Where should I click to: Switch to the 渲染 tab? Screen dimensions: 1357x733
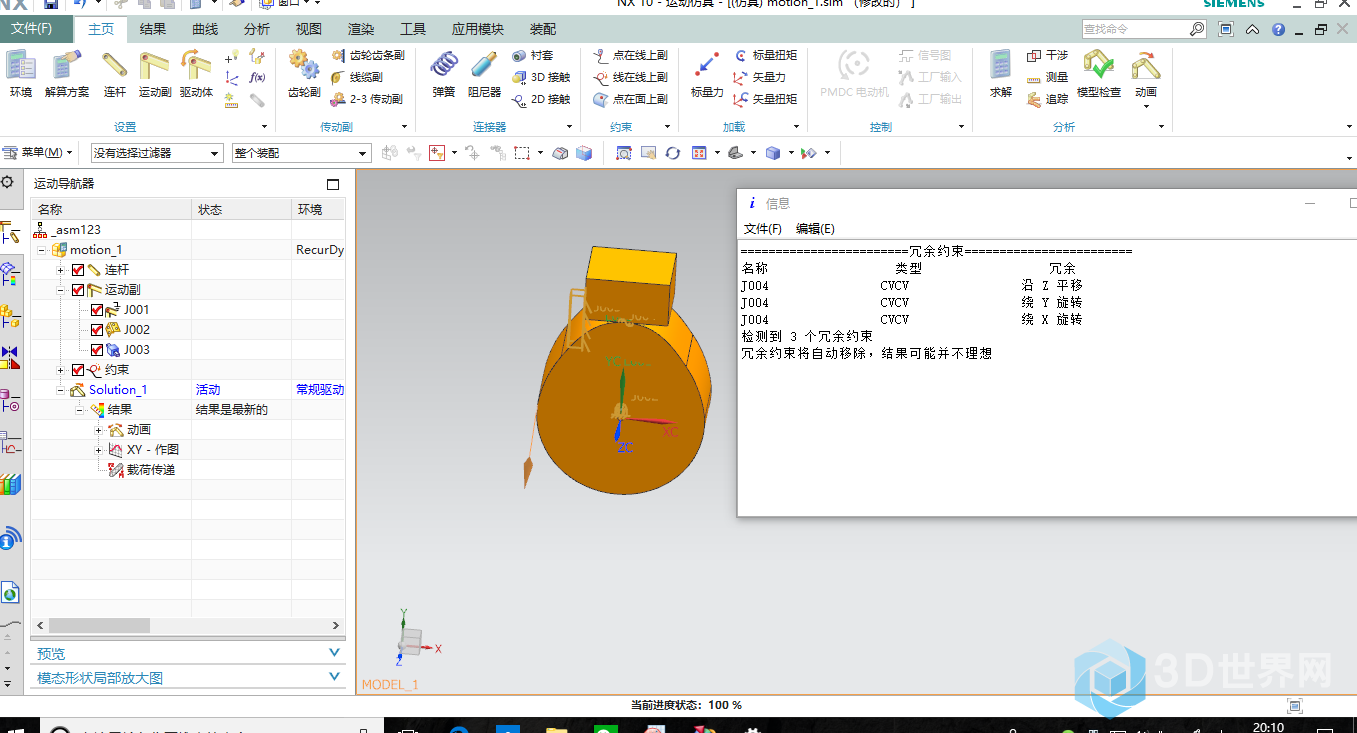coord(361,29)
